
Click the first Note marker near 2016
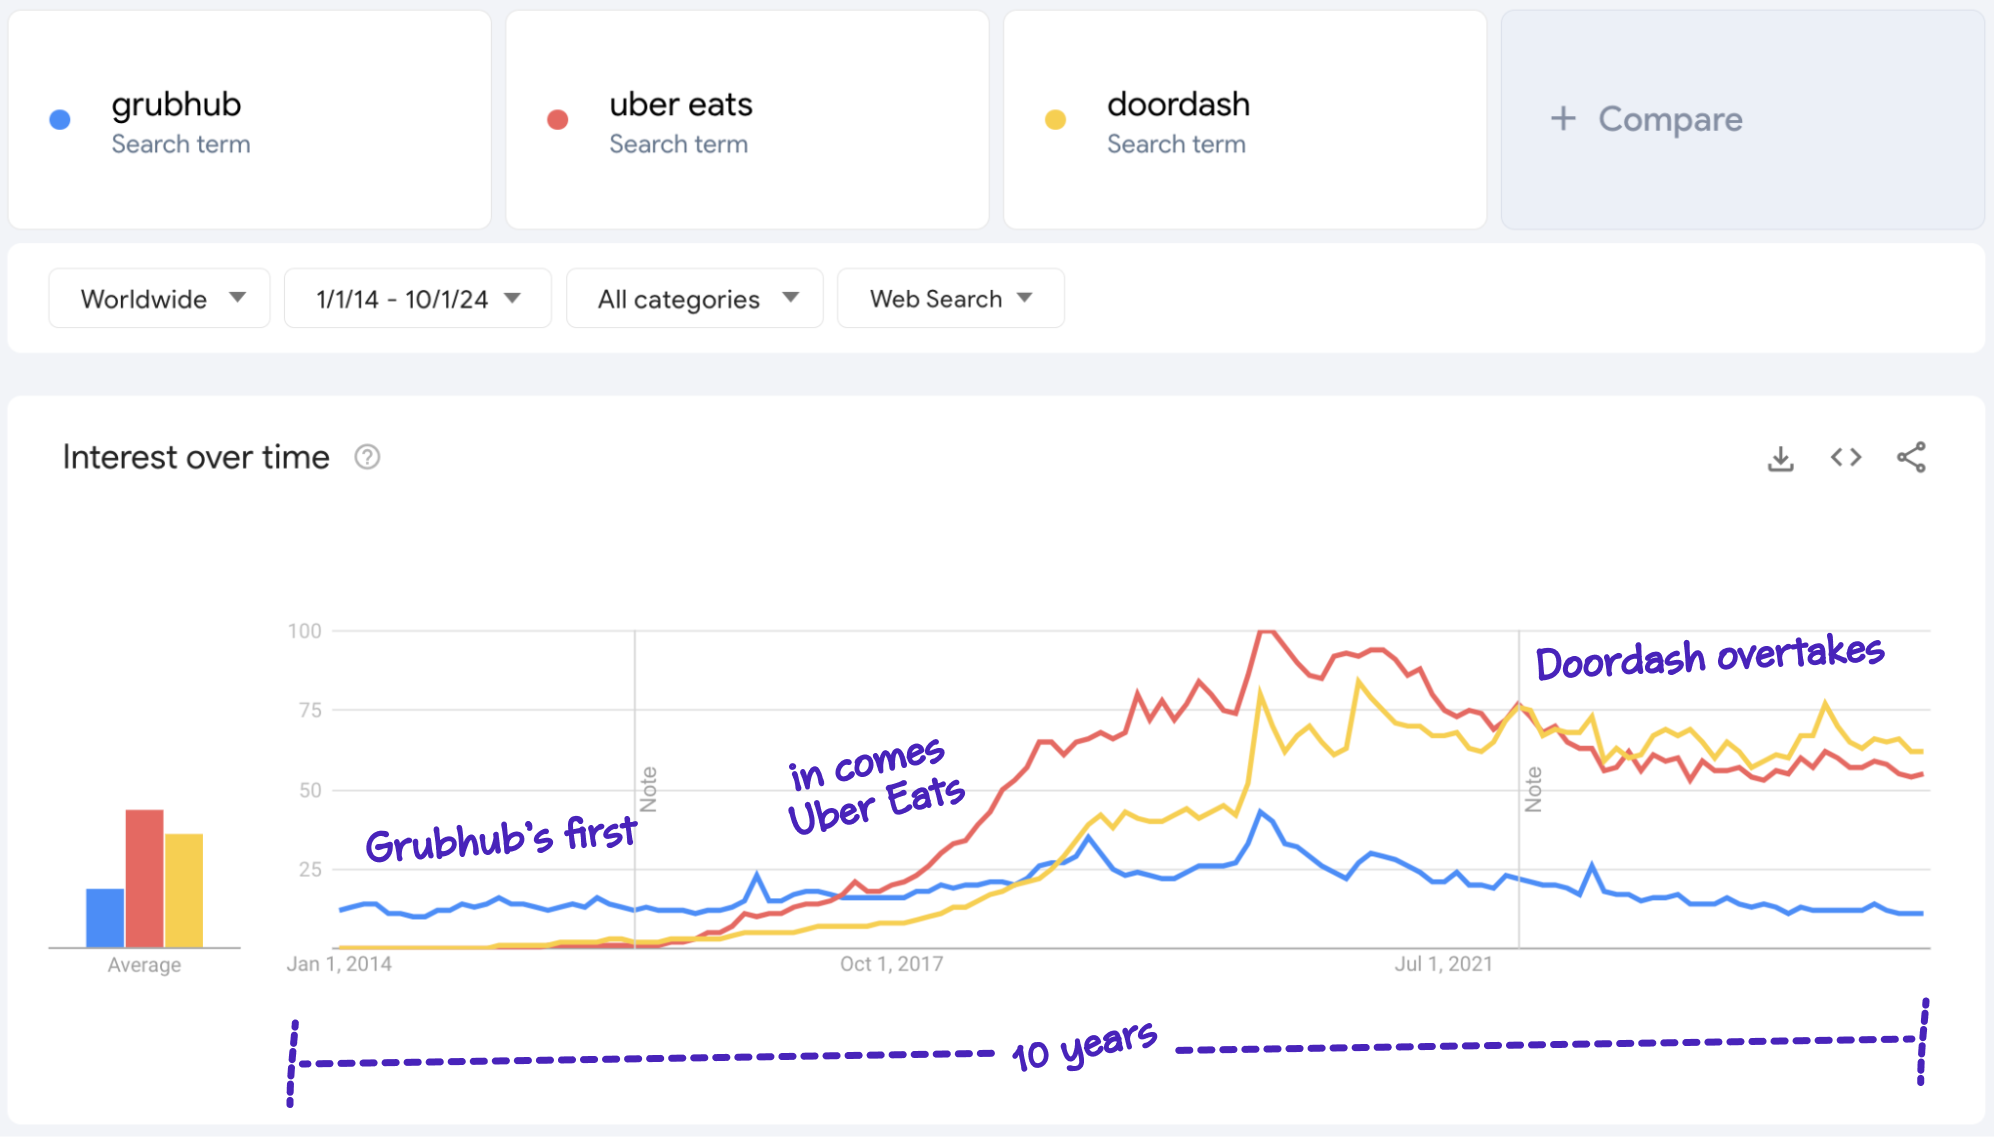click(x=649, y=789)
